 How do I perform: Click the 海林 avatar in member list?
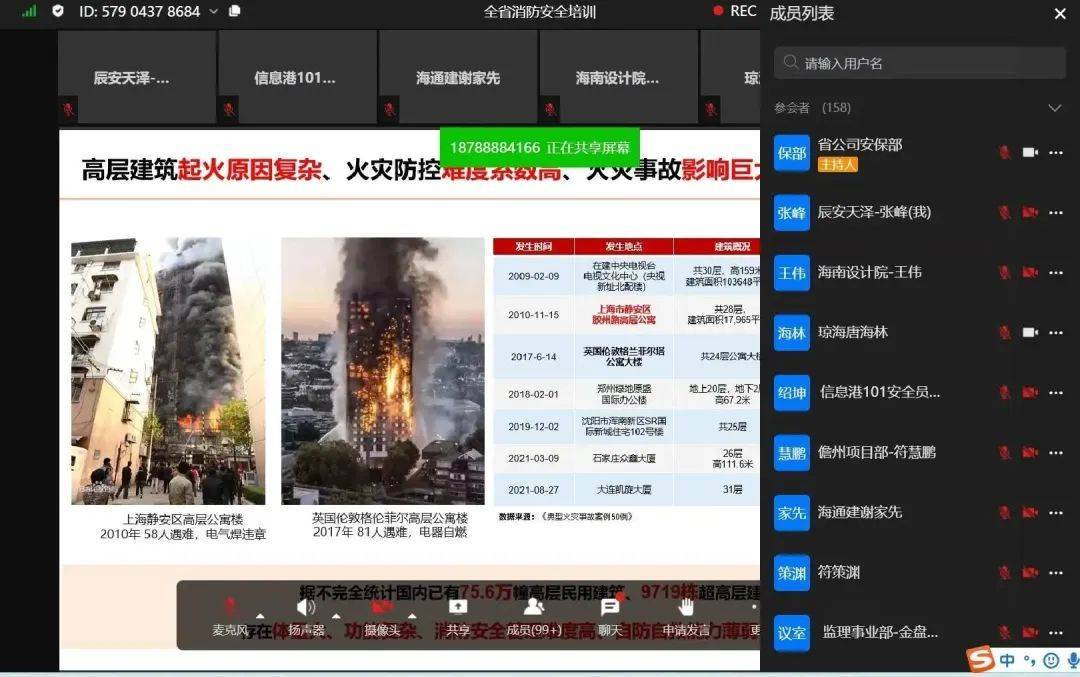coord(791,333)
